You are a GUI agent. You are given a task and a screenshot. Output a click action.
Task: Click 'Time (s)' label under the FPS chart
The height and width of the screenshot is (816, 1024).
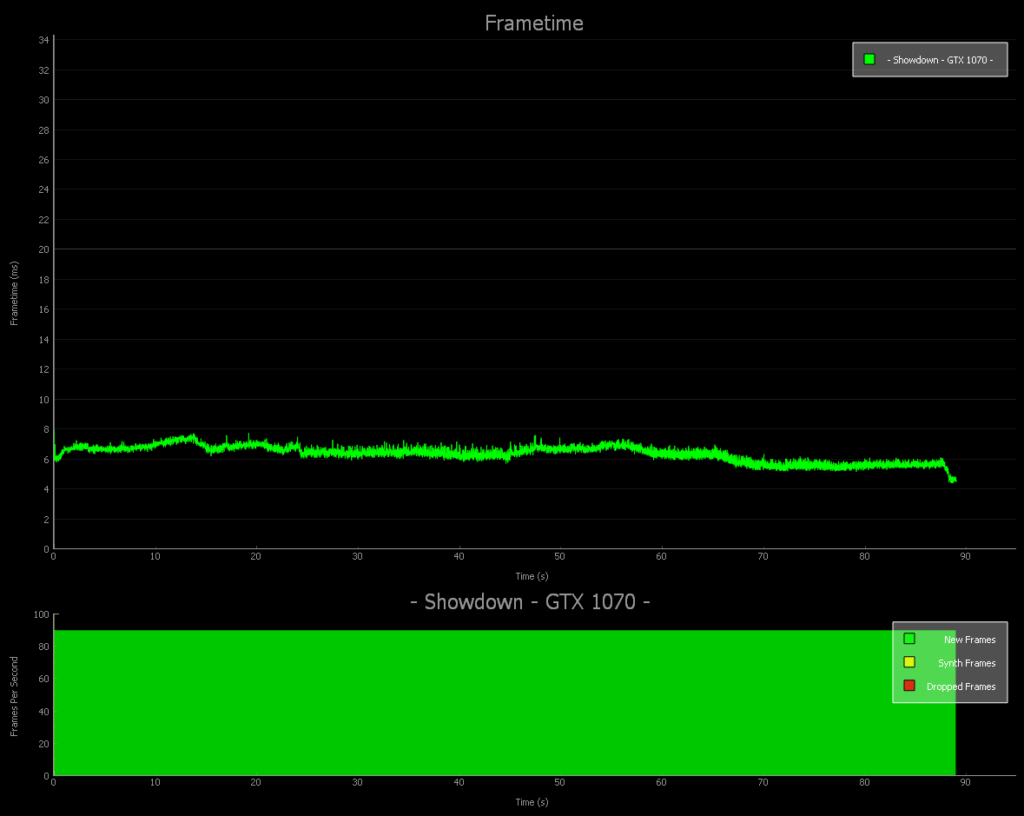531,802
